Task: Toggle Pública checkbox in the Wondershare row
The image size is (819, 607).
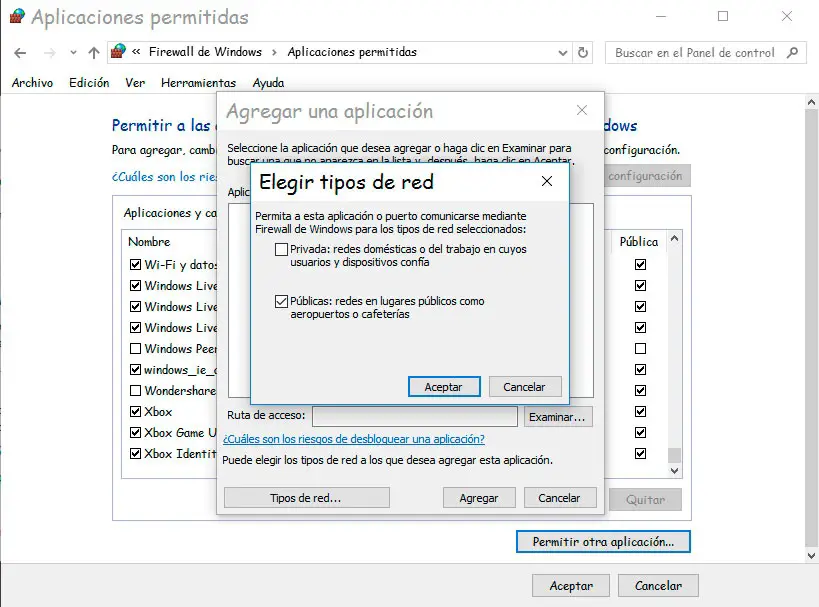Action: (x=640, y=390)
